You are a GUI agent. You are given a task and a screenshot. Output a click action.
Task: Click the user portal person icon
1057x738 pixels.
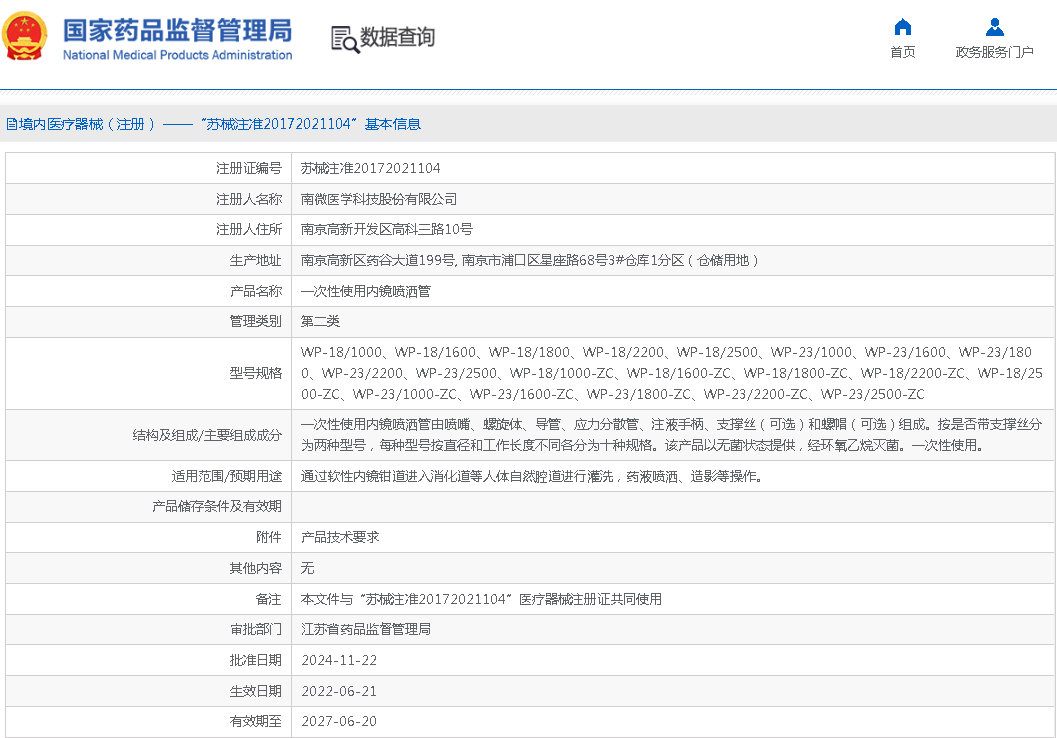tap(994, 27)
